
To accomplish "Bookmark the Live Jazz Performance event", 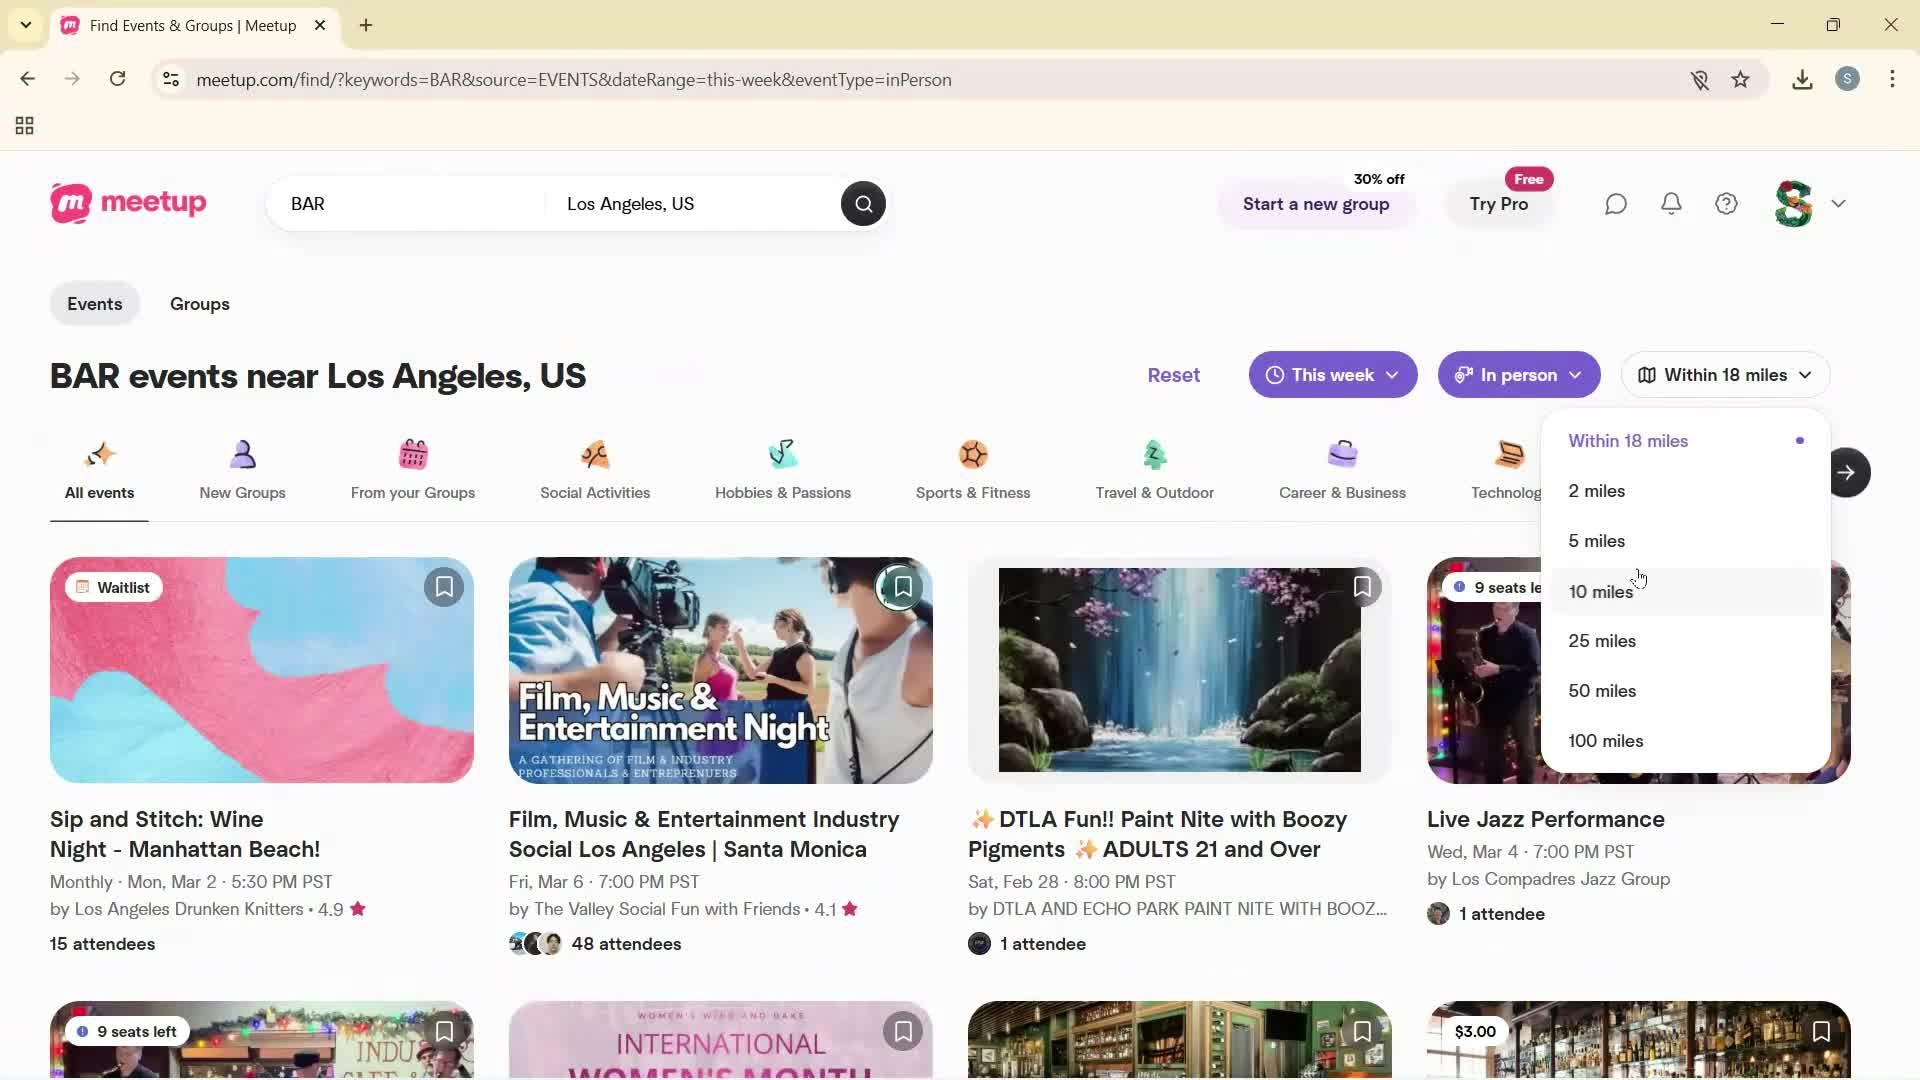I will tap(1821, 586).
